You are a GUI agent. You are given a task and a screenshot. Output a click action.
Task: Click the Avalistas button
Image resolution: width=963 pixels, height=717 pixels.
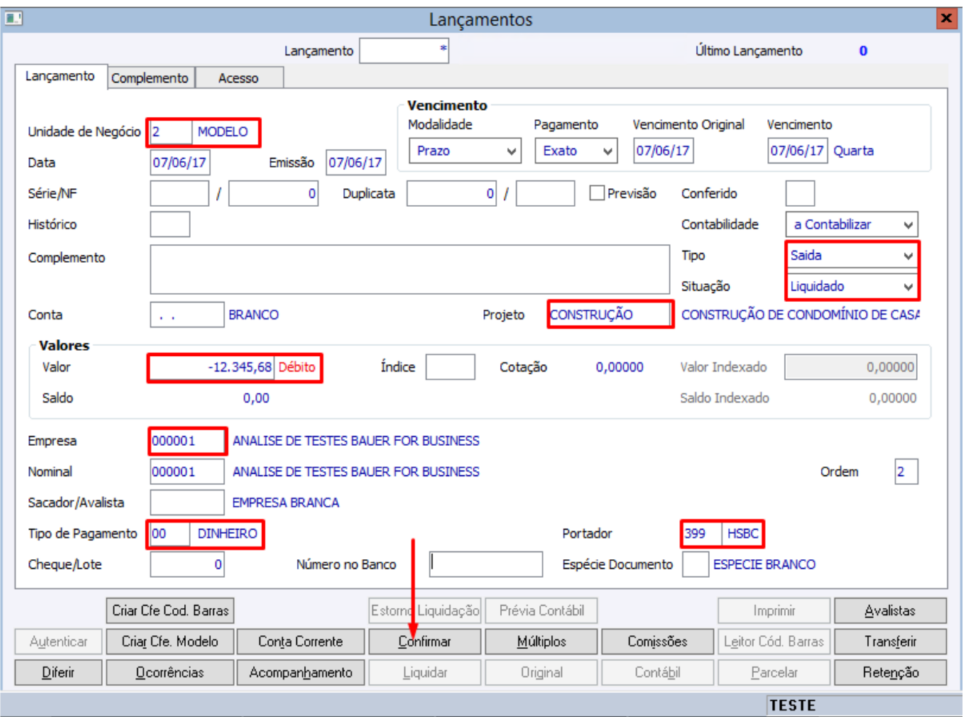click(x=890, y=611)
